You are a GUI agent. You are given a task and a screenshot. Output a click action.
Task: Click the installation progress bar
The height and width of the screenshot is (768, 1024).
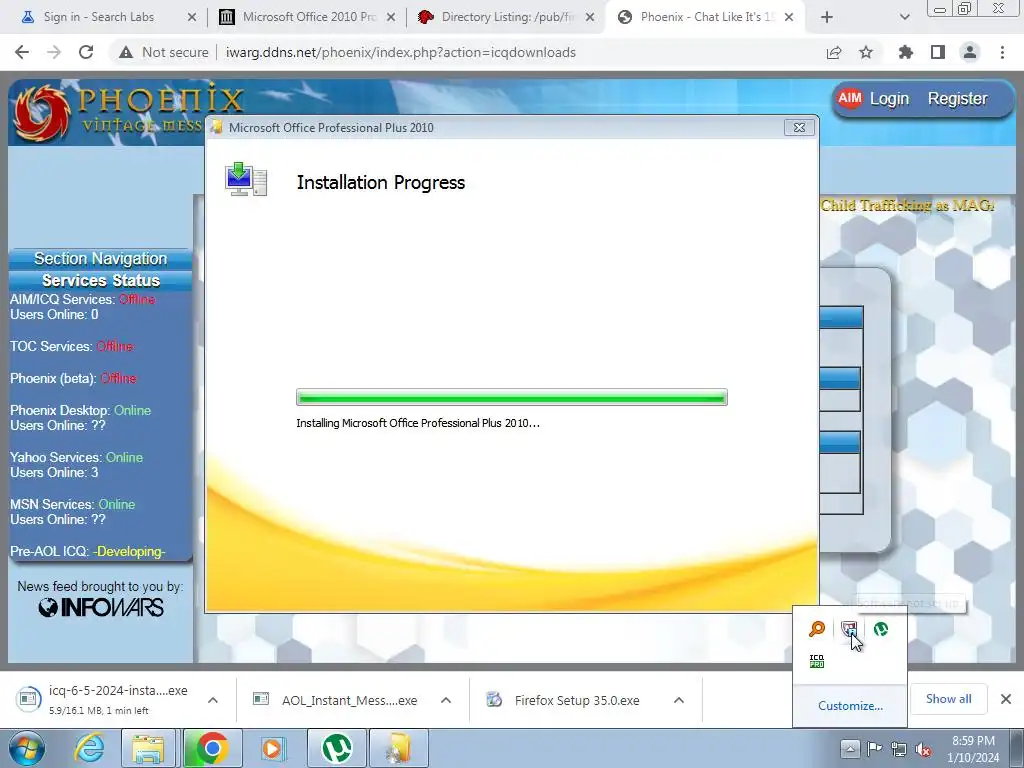click(511, 397)
